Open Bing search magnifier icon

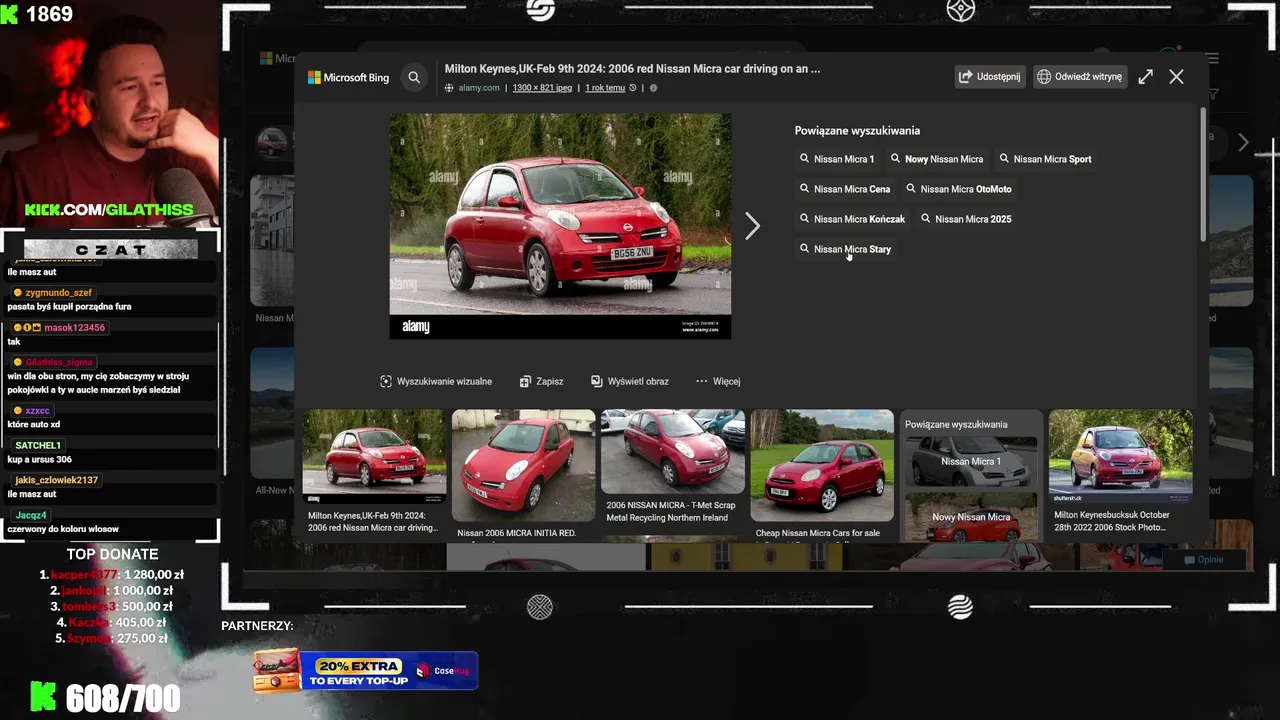point(414,77)
